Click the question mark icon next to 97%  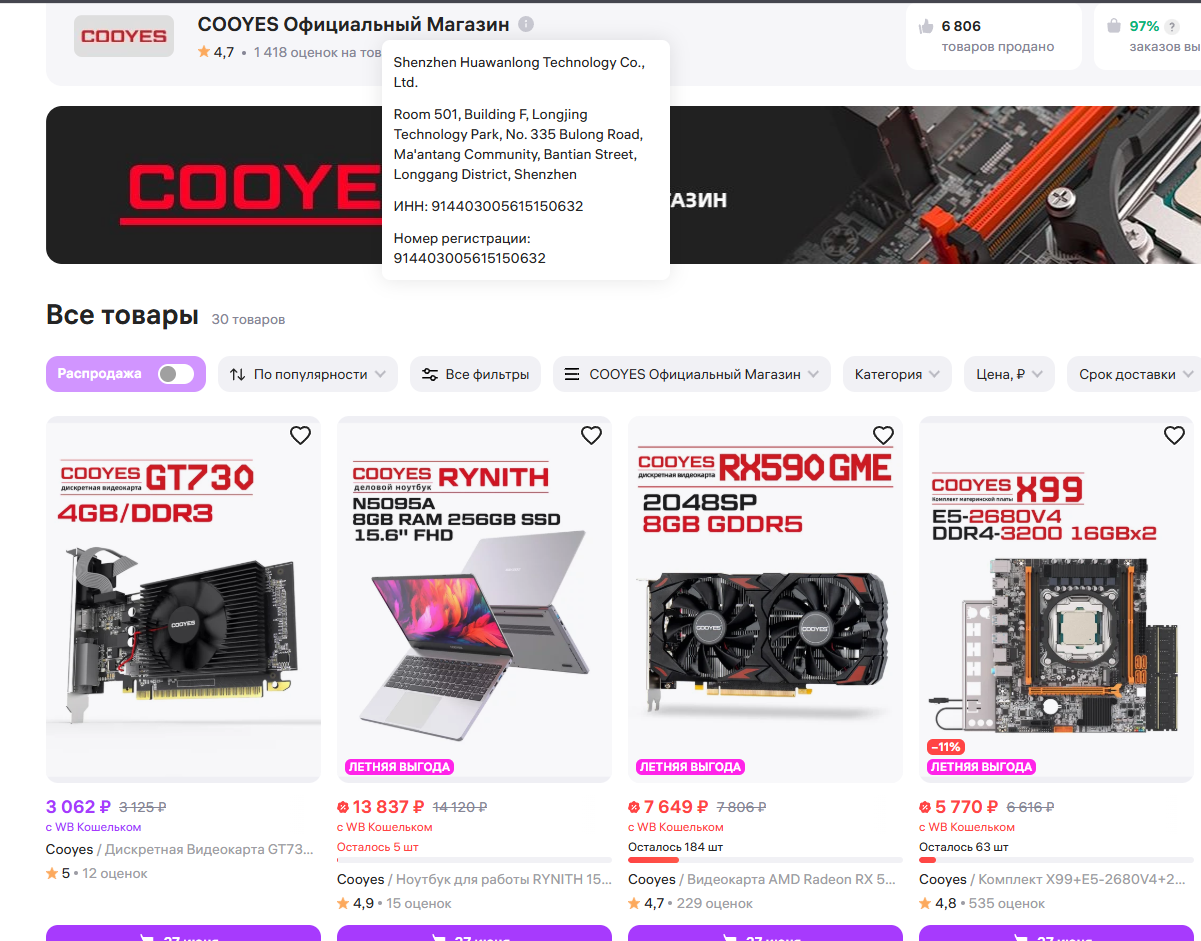(1172, 27)
